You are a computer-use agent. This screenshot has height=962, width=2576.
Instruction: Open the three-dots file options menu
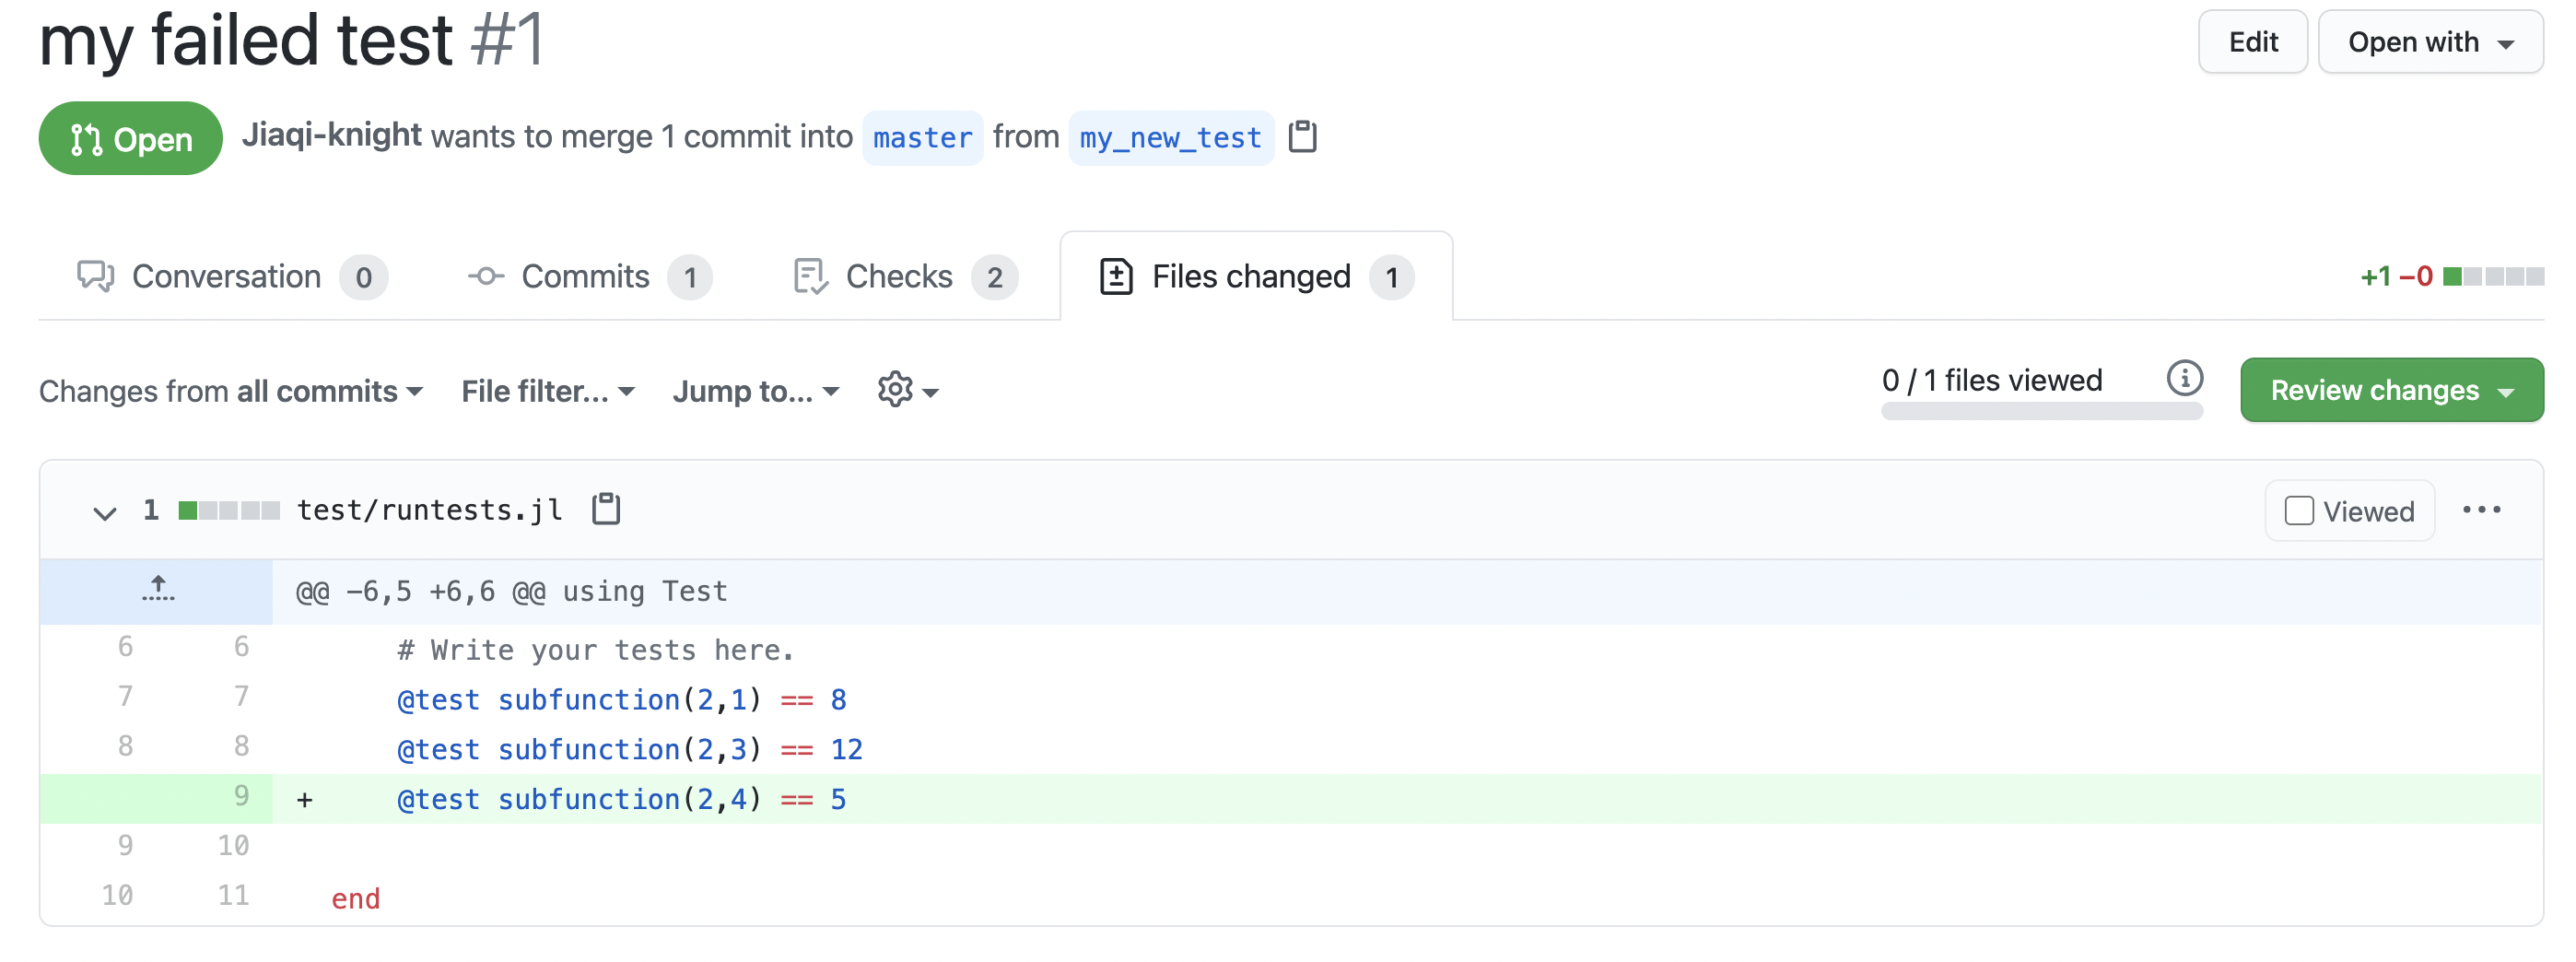click(x=2481, y=510)
